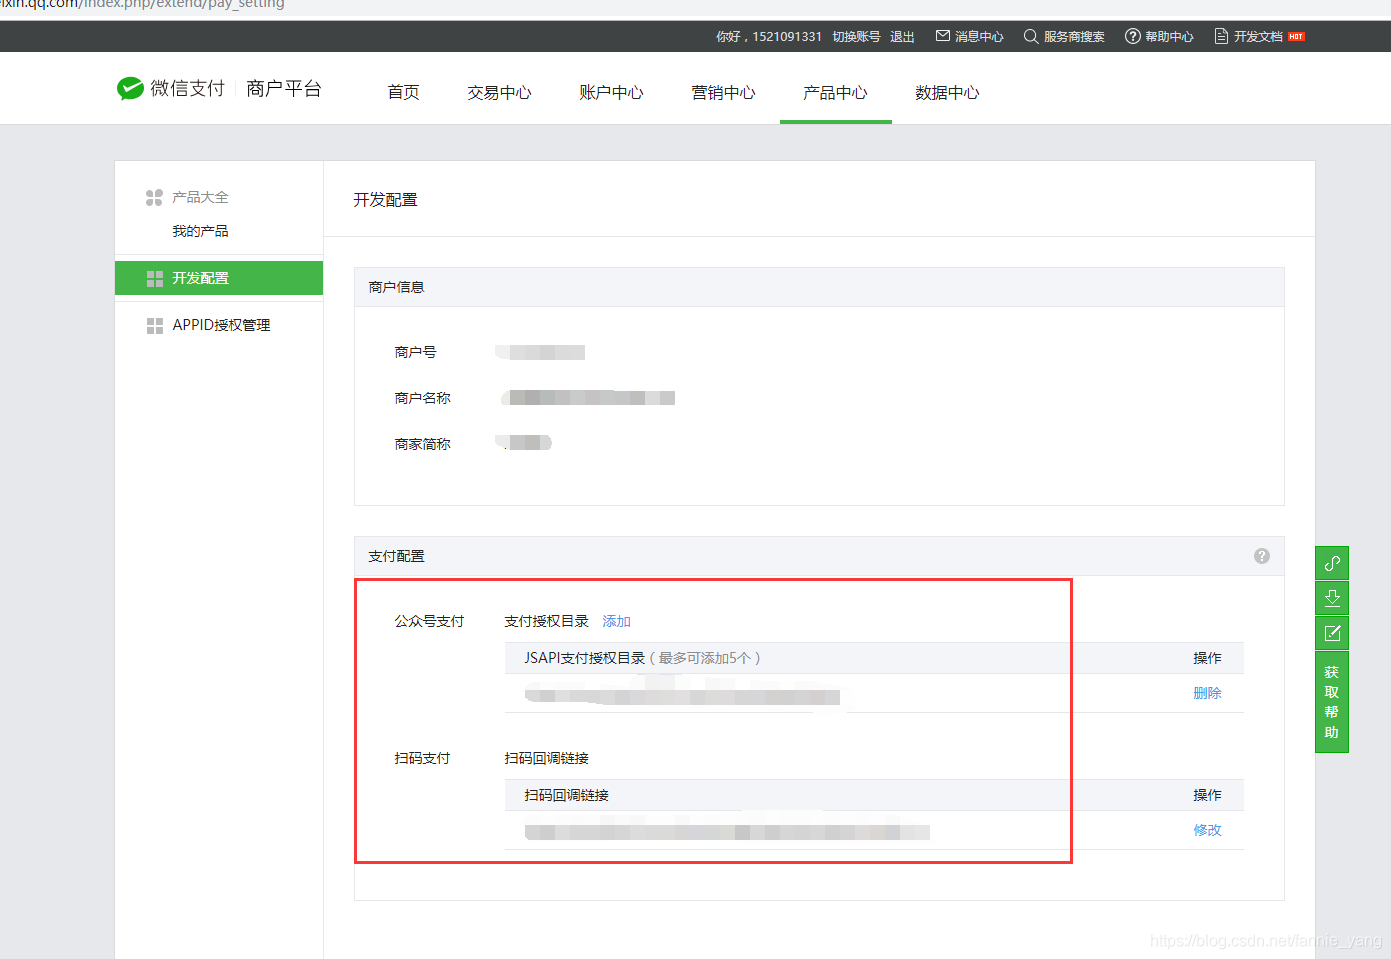This screenshot has width=1391, height=959.
Task: Click the developer docs document icon
Action: 1221,36
